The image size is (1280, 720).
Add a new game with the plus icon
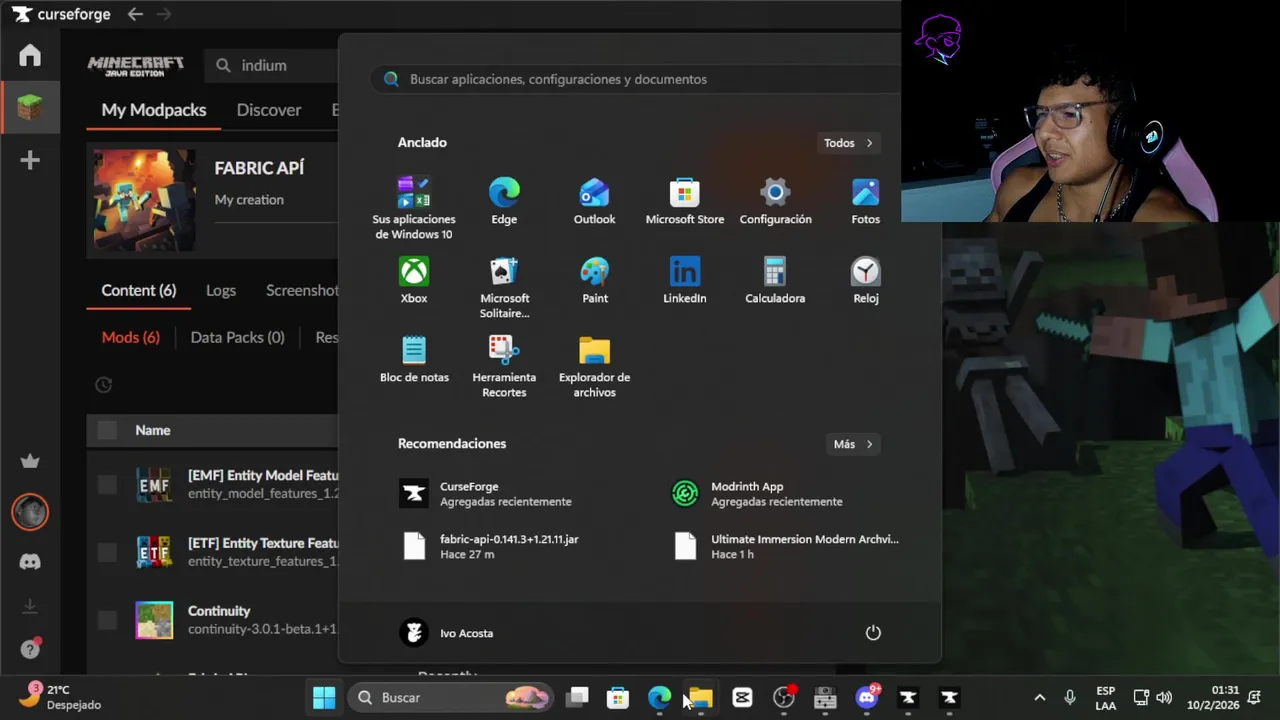pos(30,160)
